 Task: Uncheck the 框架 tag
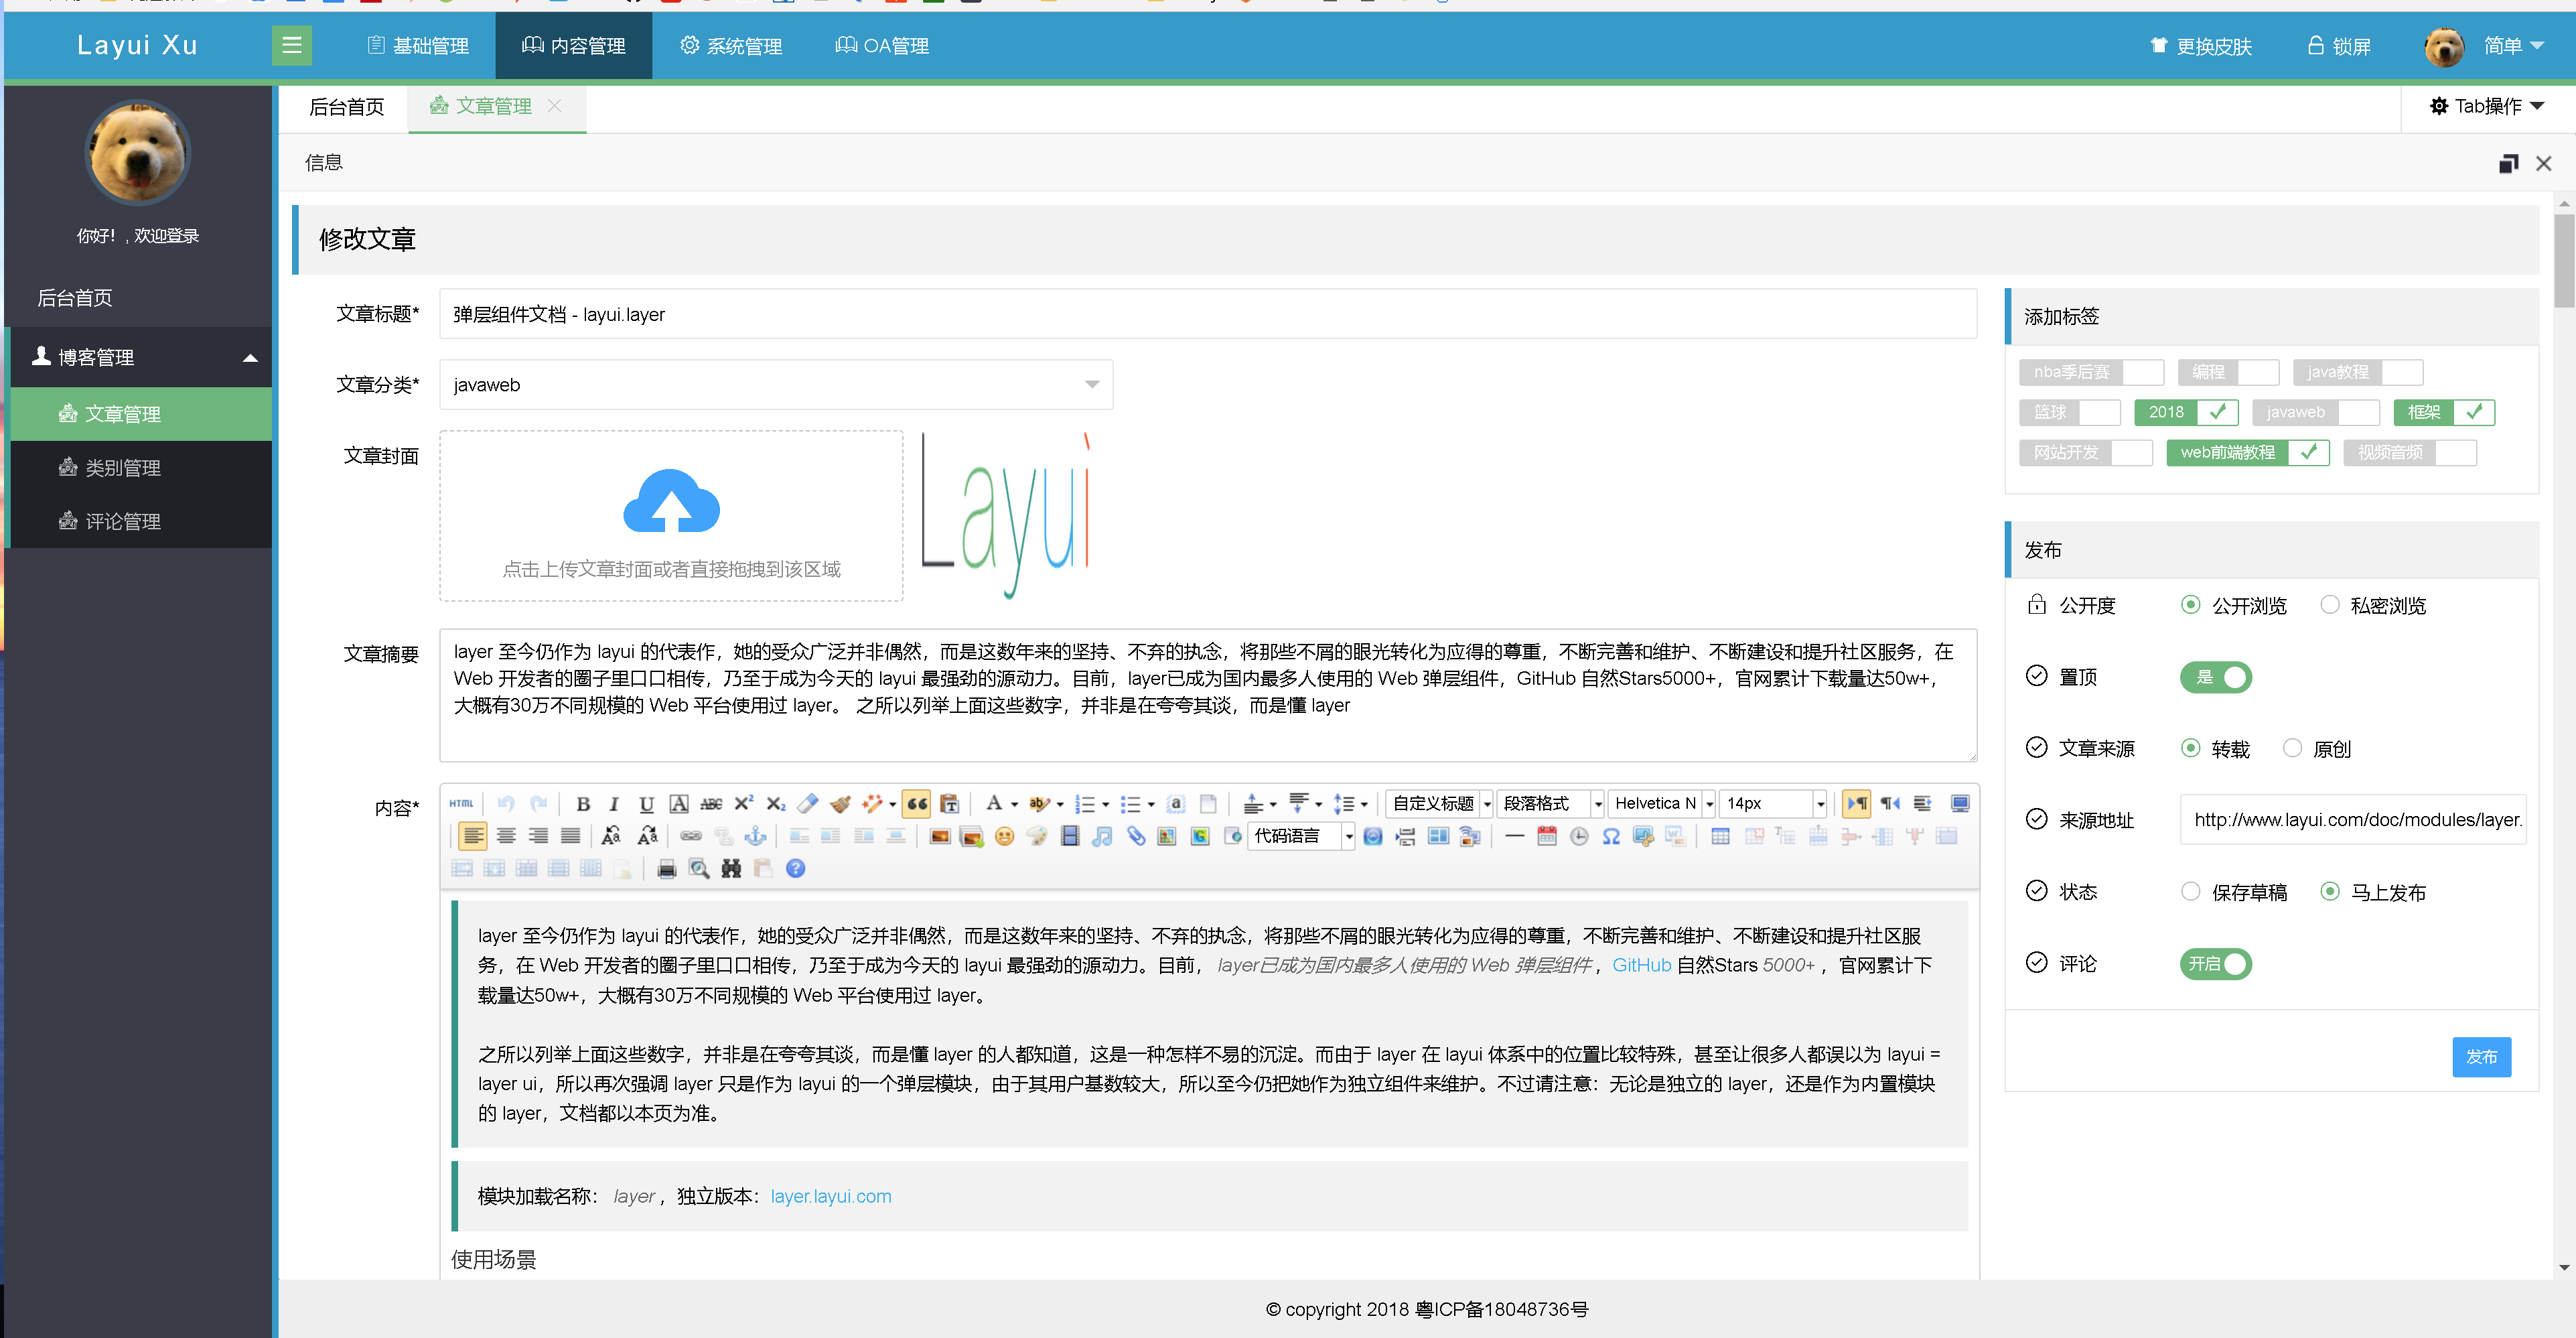point(2444,412)
